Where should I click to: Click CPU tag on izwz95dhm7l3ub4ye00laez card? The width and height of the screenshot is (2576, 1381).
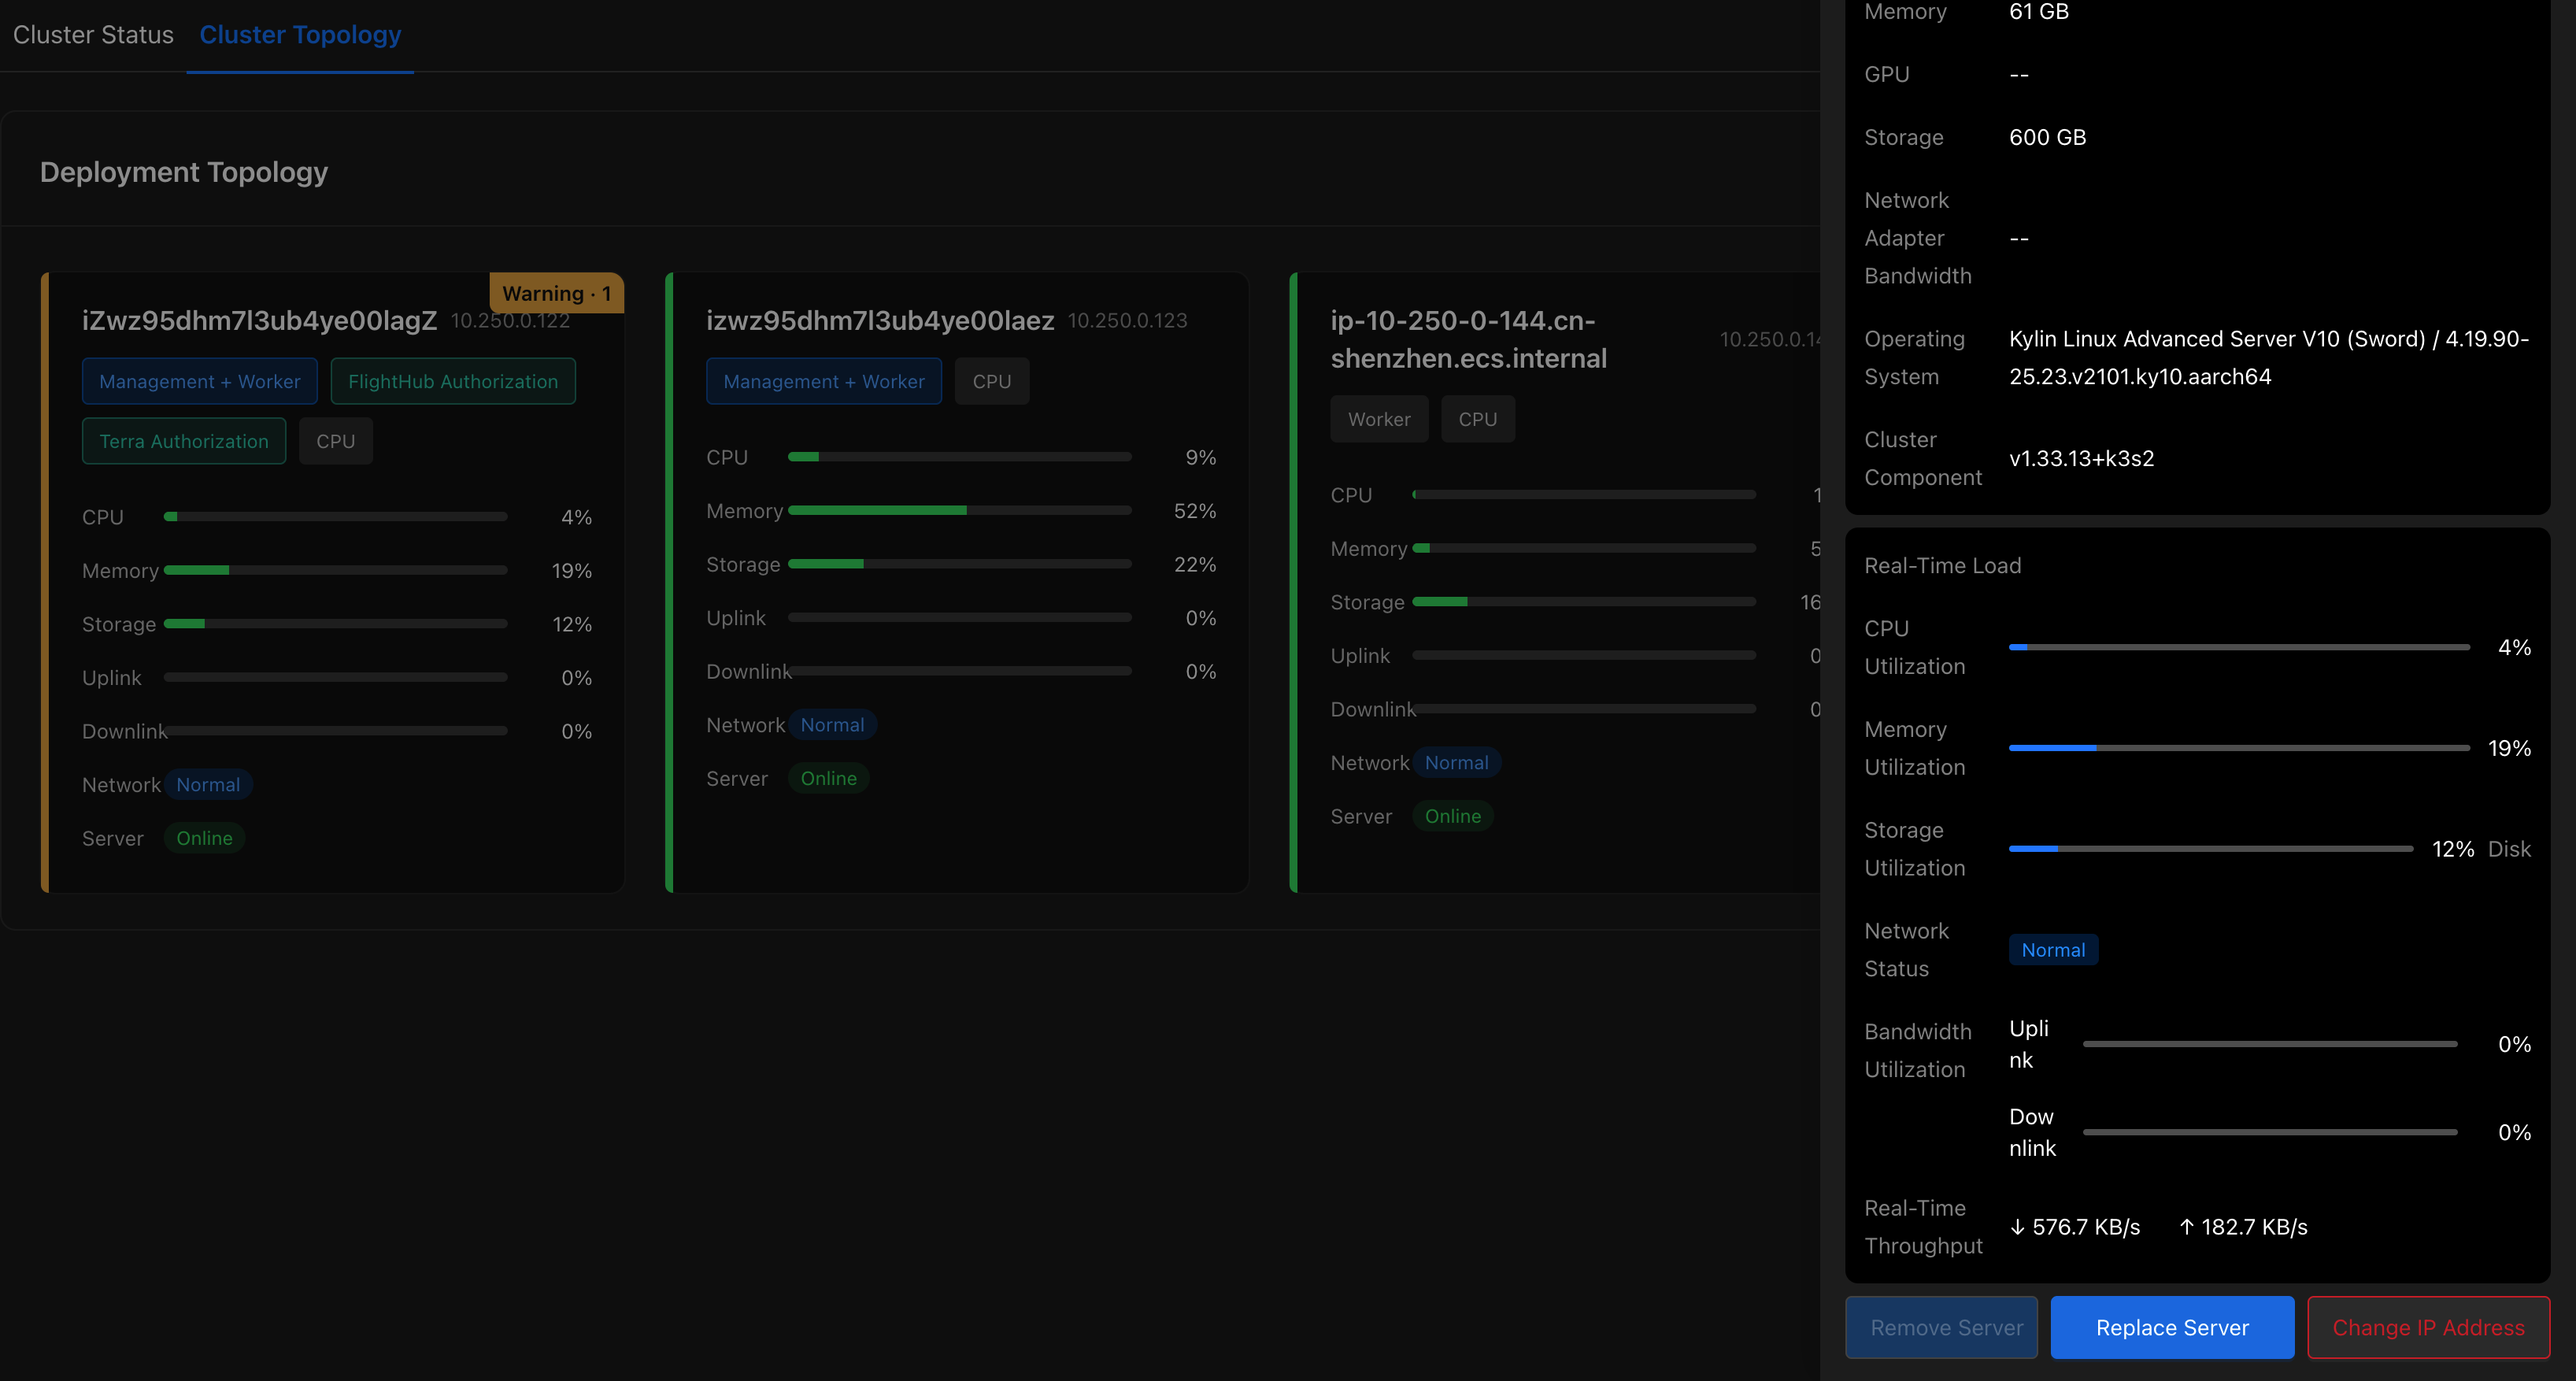click(x=992, y=381)
